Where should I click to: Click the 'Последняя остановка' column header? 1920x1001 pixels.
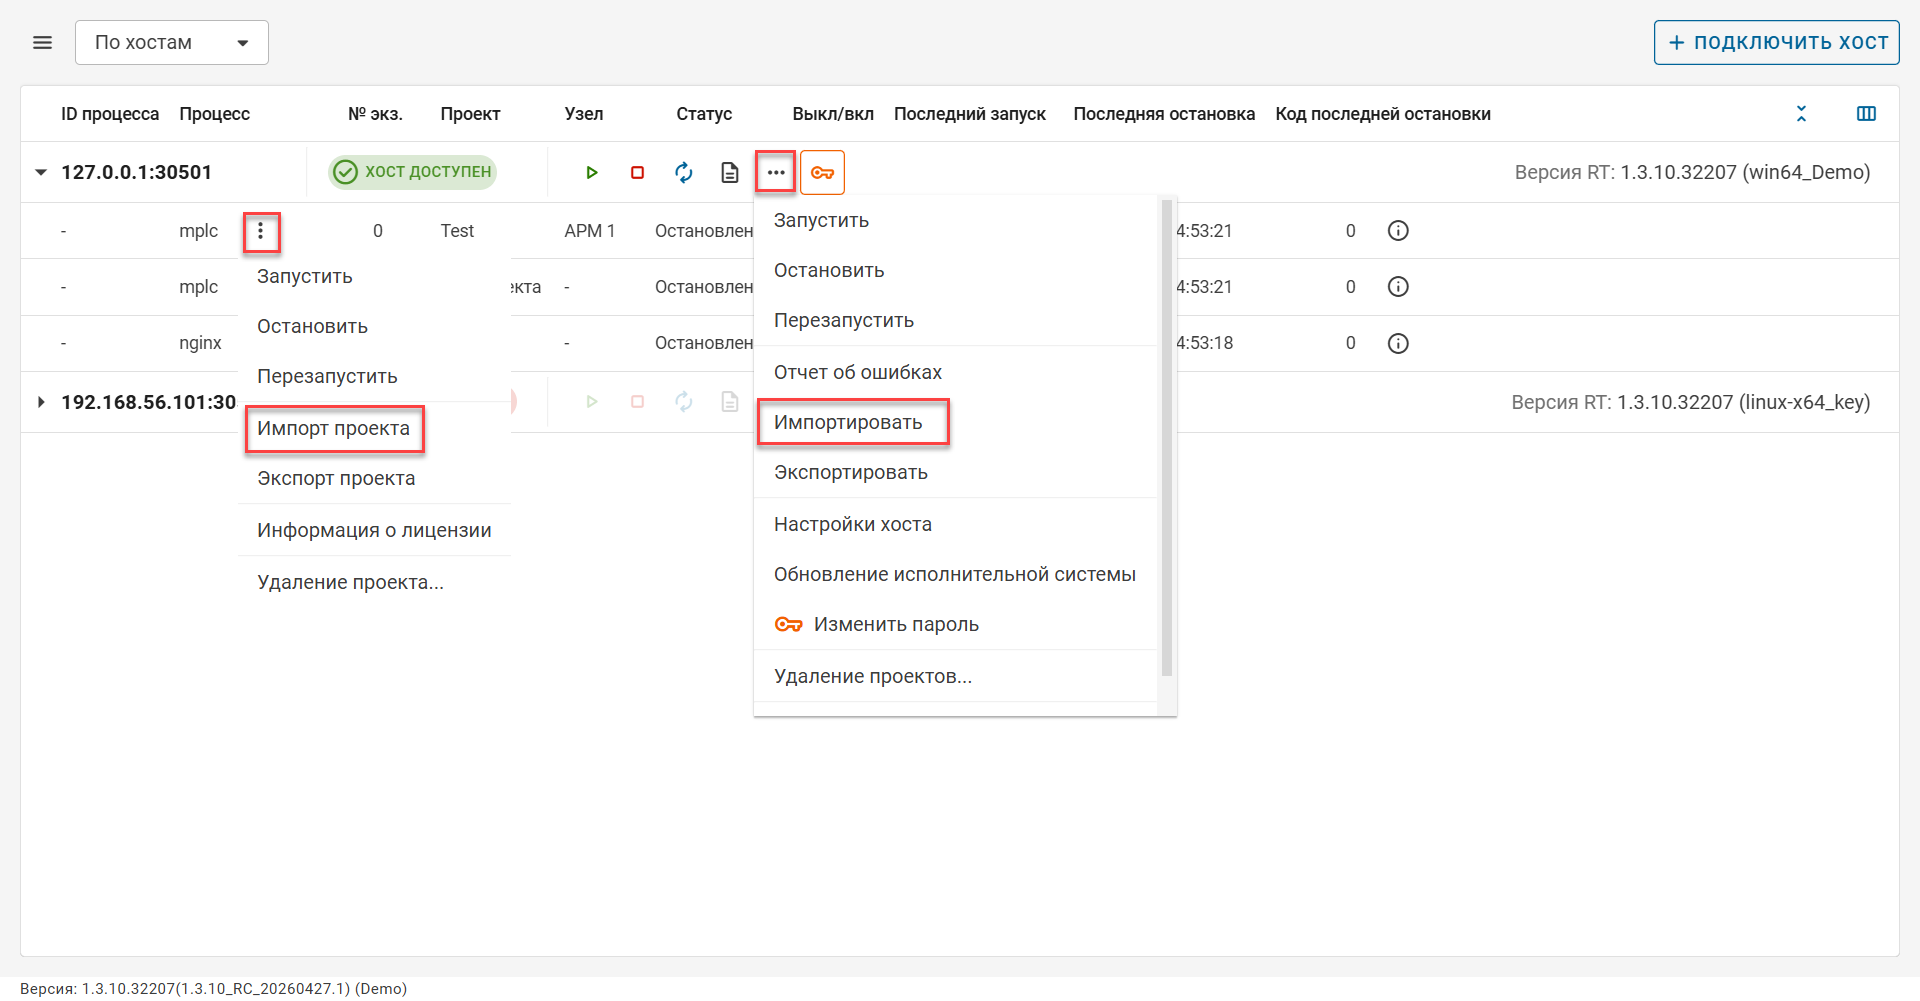1164,114
